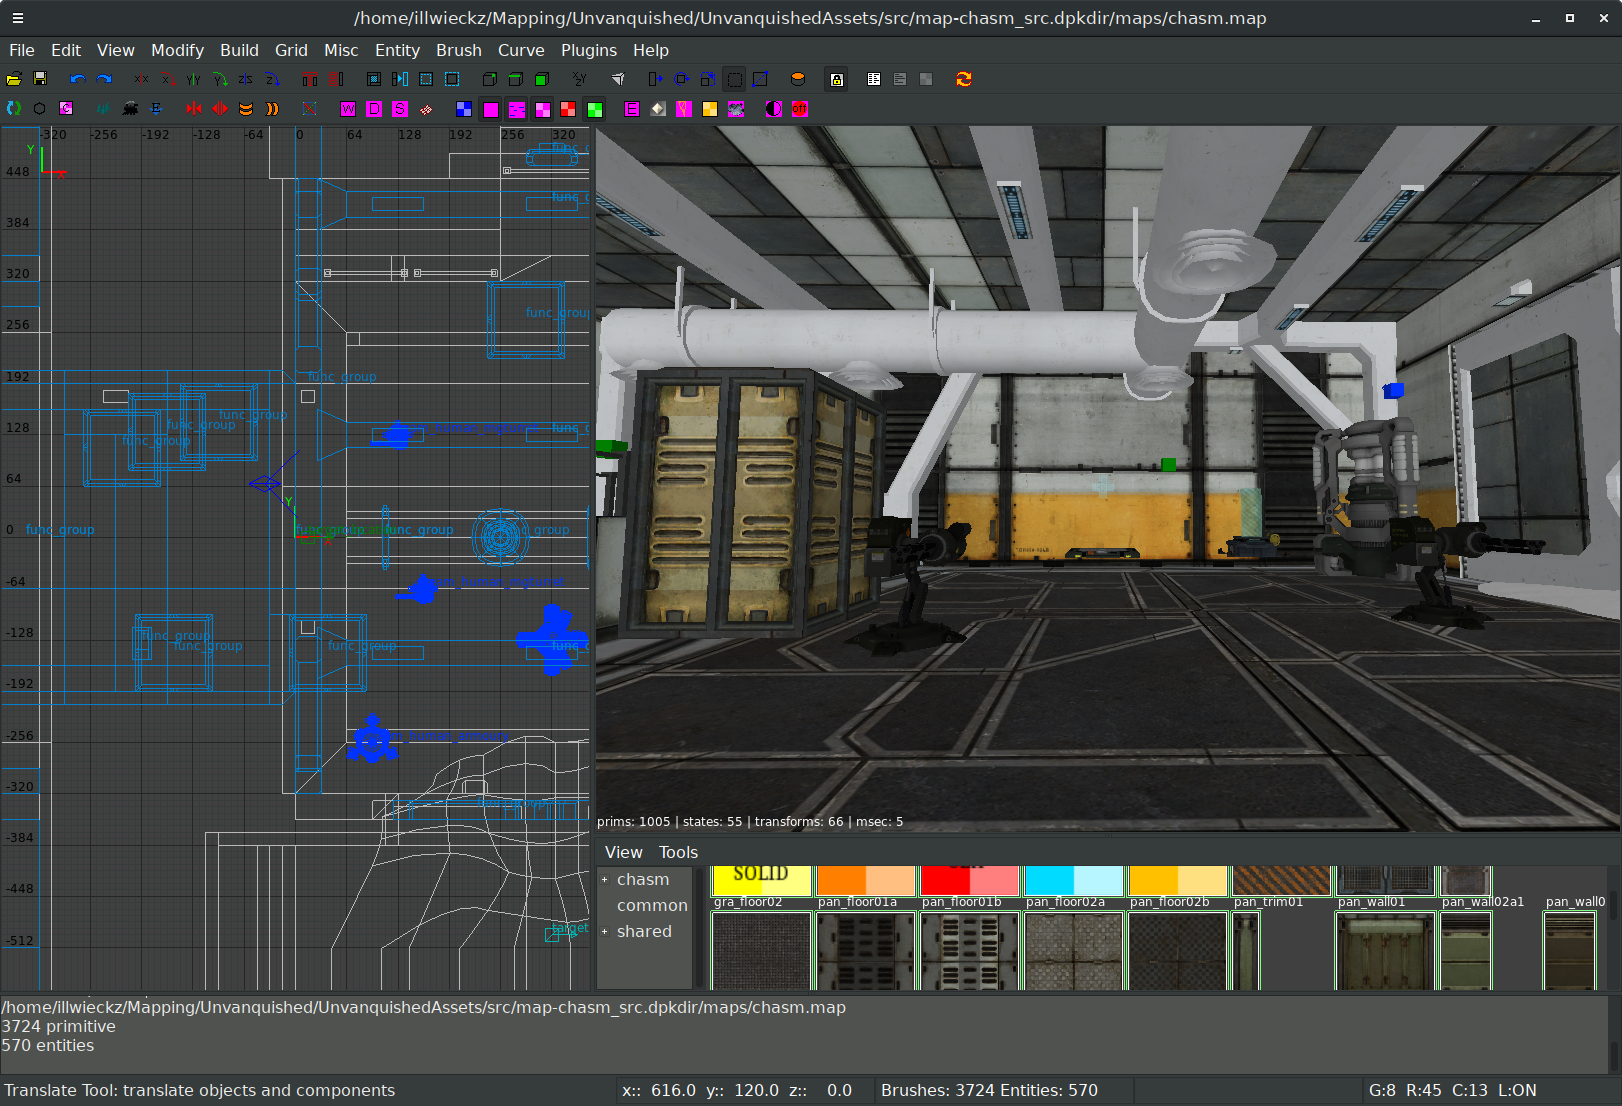Click the Z-axis rotate icon
This screenshot has width=1622, height=1106.
coord(271,79)
